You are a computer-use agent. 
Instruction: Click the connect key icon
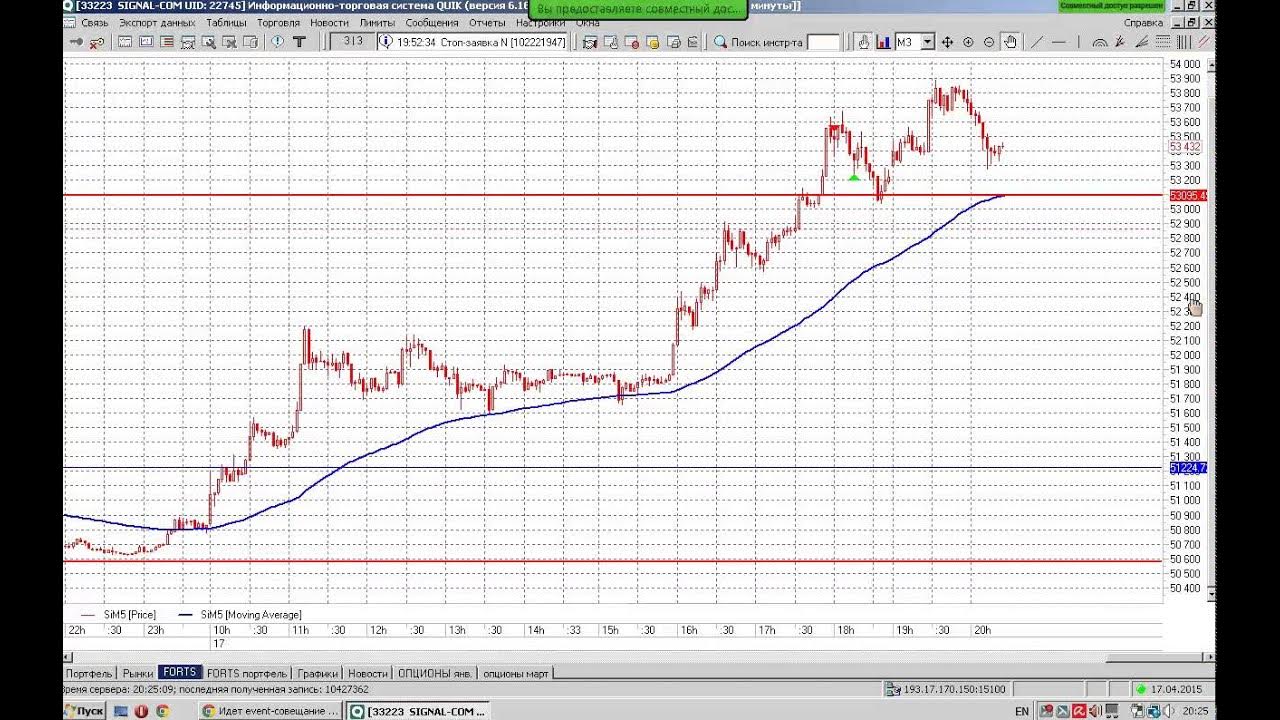[x=76, y=42]
